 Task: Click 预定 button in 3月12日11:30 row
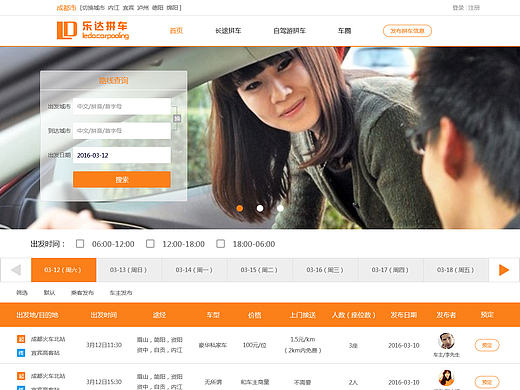click(x=487, y=345)
